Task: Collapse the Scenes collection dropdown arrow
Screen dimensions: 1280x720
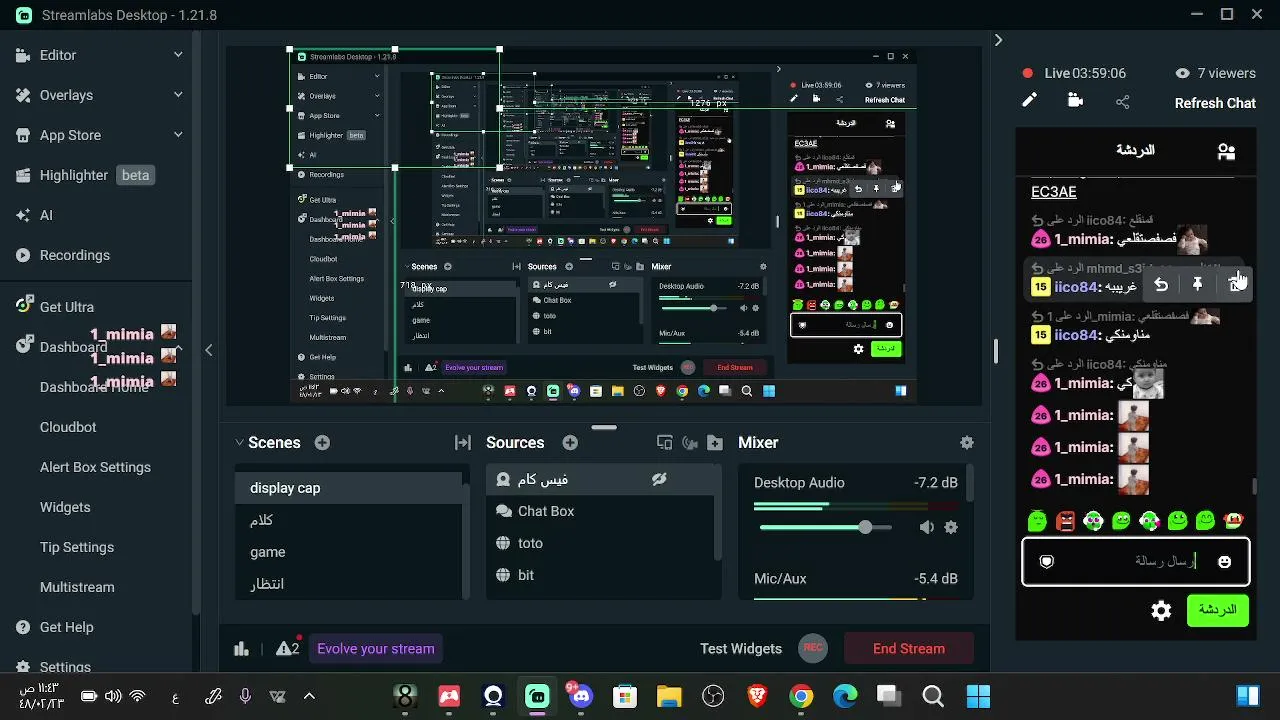Action: point(239,443)
